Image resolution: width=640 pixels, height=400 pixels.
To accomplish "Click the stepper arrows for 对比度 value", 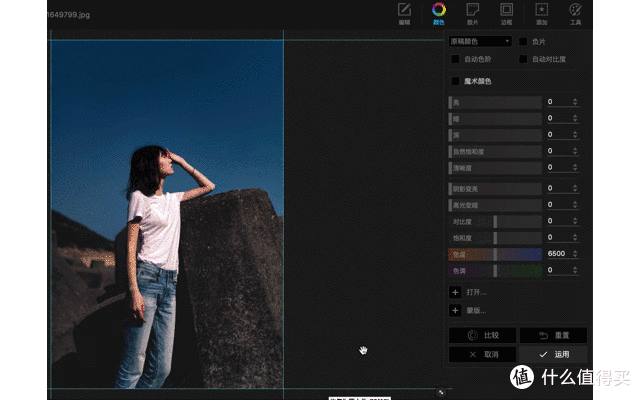I will [575, 221].
